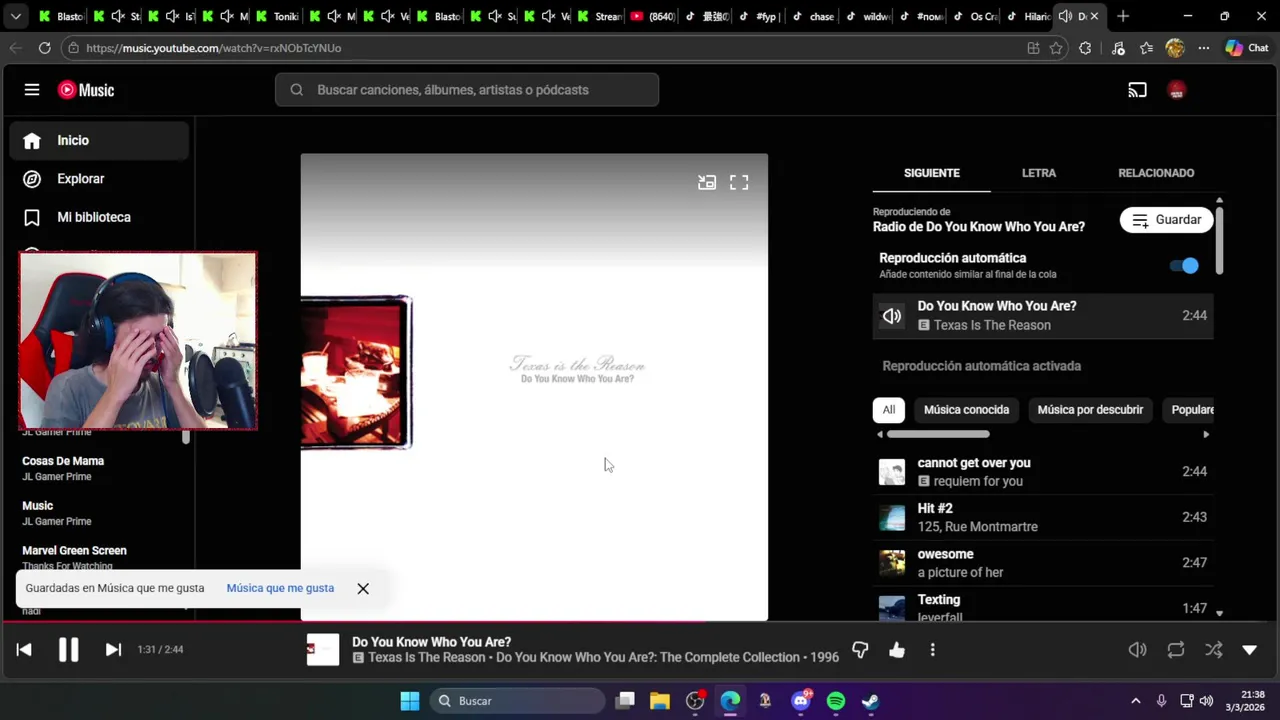Skip to the previous track
The width and height of the screenshot is (1280, 720).
click(24, 650)
